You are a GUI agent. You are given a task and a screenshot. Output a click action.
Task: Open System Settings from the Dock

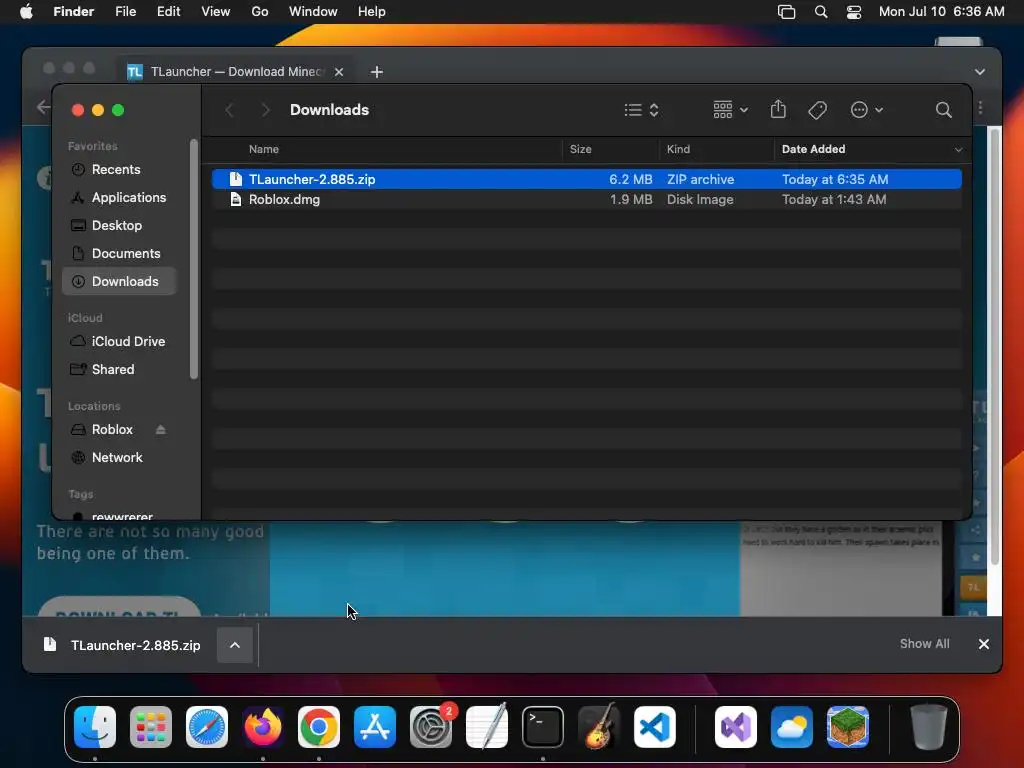coord(431,727)
